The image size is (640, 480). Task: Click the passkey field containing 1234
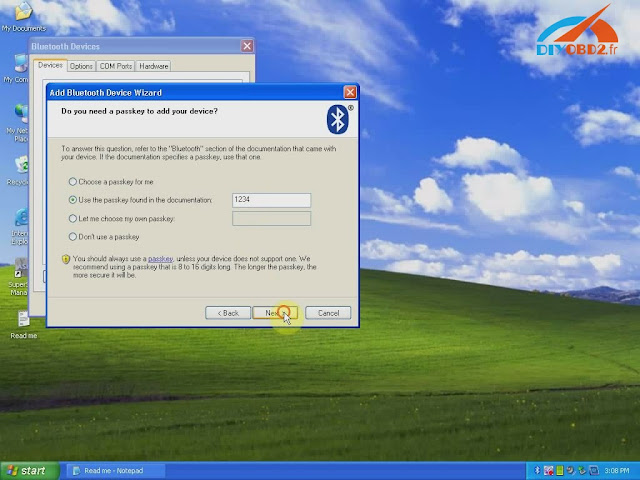point(271,200)
